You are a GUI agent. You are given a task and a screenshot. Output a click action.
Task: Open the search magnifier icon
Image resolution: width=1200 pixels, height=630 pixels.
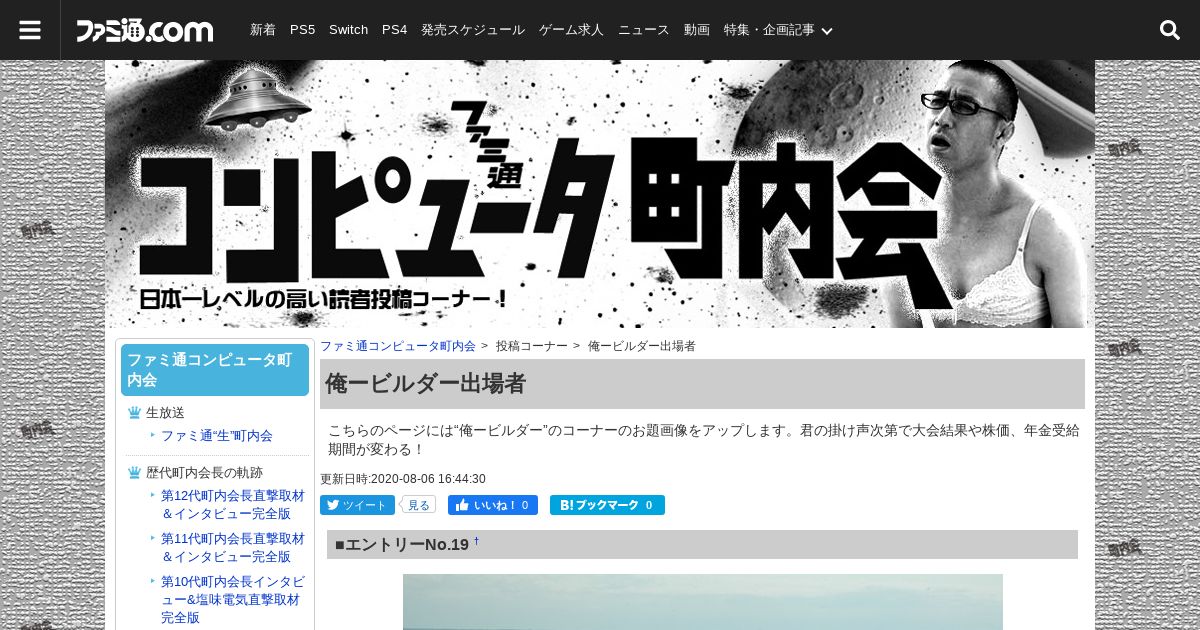click(1170, 30)
